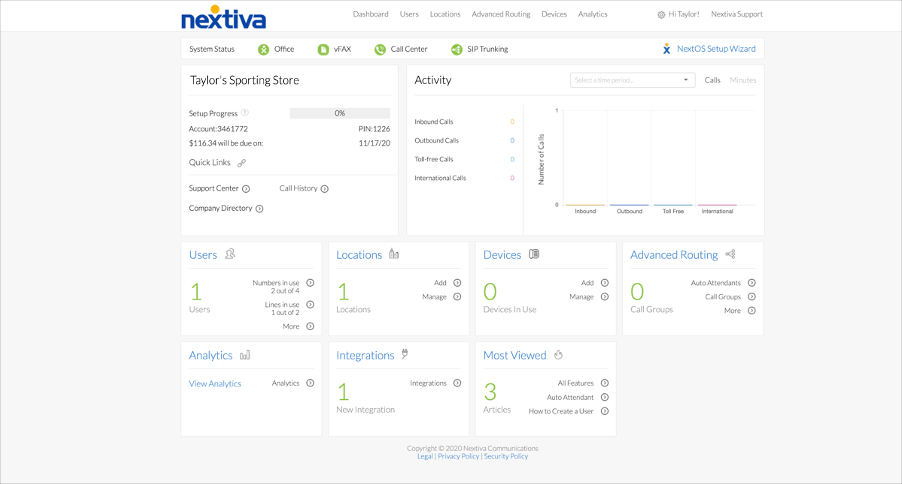Click the NextOS Setup Wizard figure icon
Image resolution: width=902 pixels, height=484 pixels.
[x=666, y=49]
